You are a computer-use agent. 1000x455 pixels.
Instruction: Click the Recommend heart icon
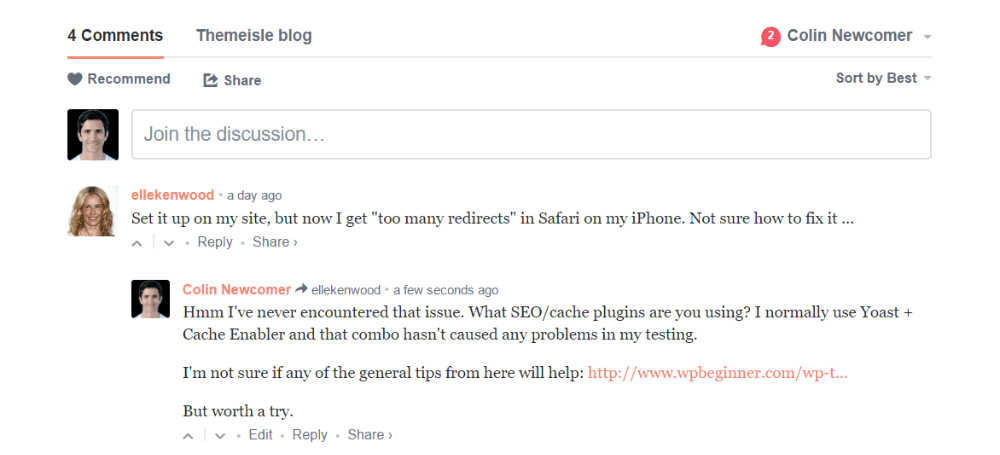point(75,79)
